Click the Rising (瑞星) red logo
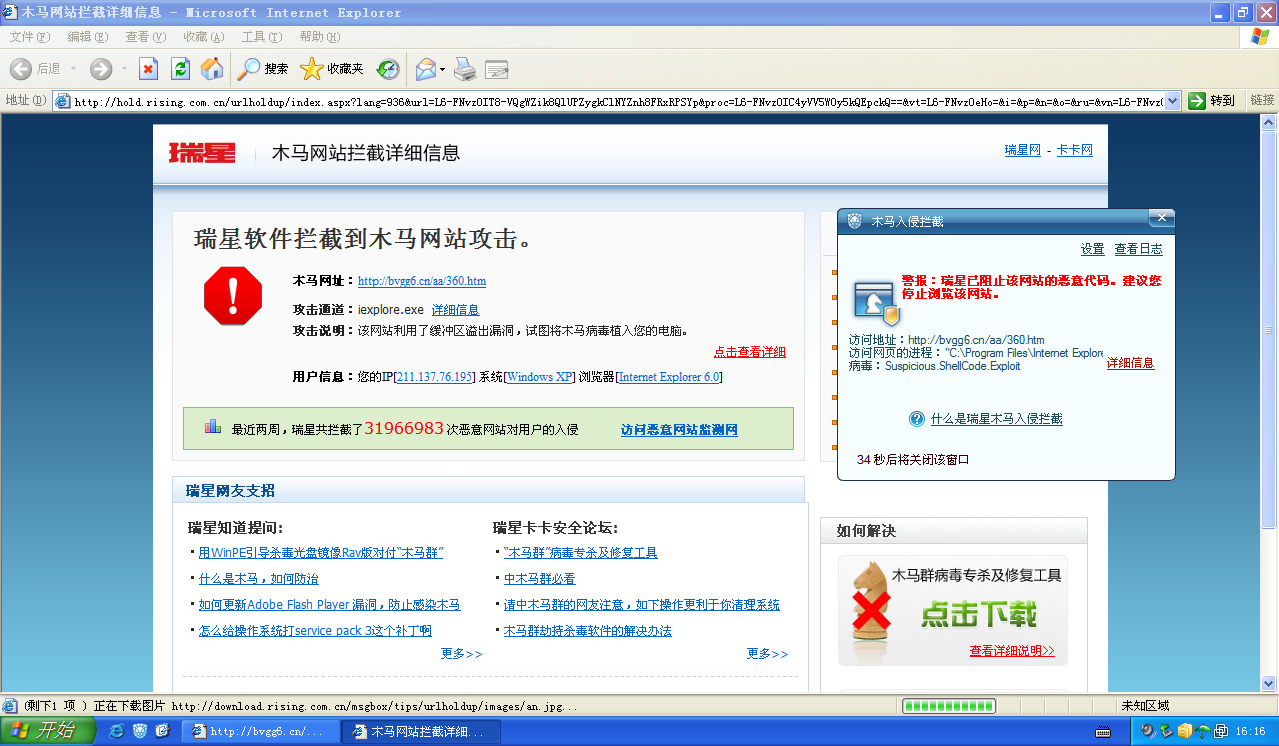The height and width of the screenshot is (746, 1279). click(202, 153)
